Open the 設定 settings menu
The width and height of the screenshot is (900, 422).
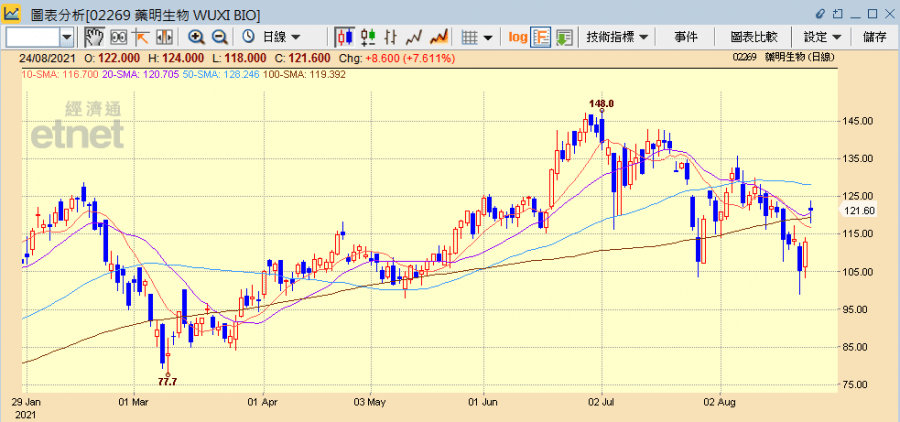(822, 37)
